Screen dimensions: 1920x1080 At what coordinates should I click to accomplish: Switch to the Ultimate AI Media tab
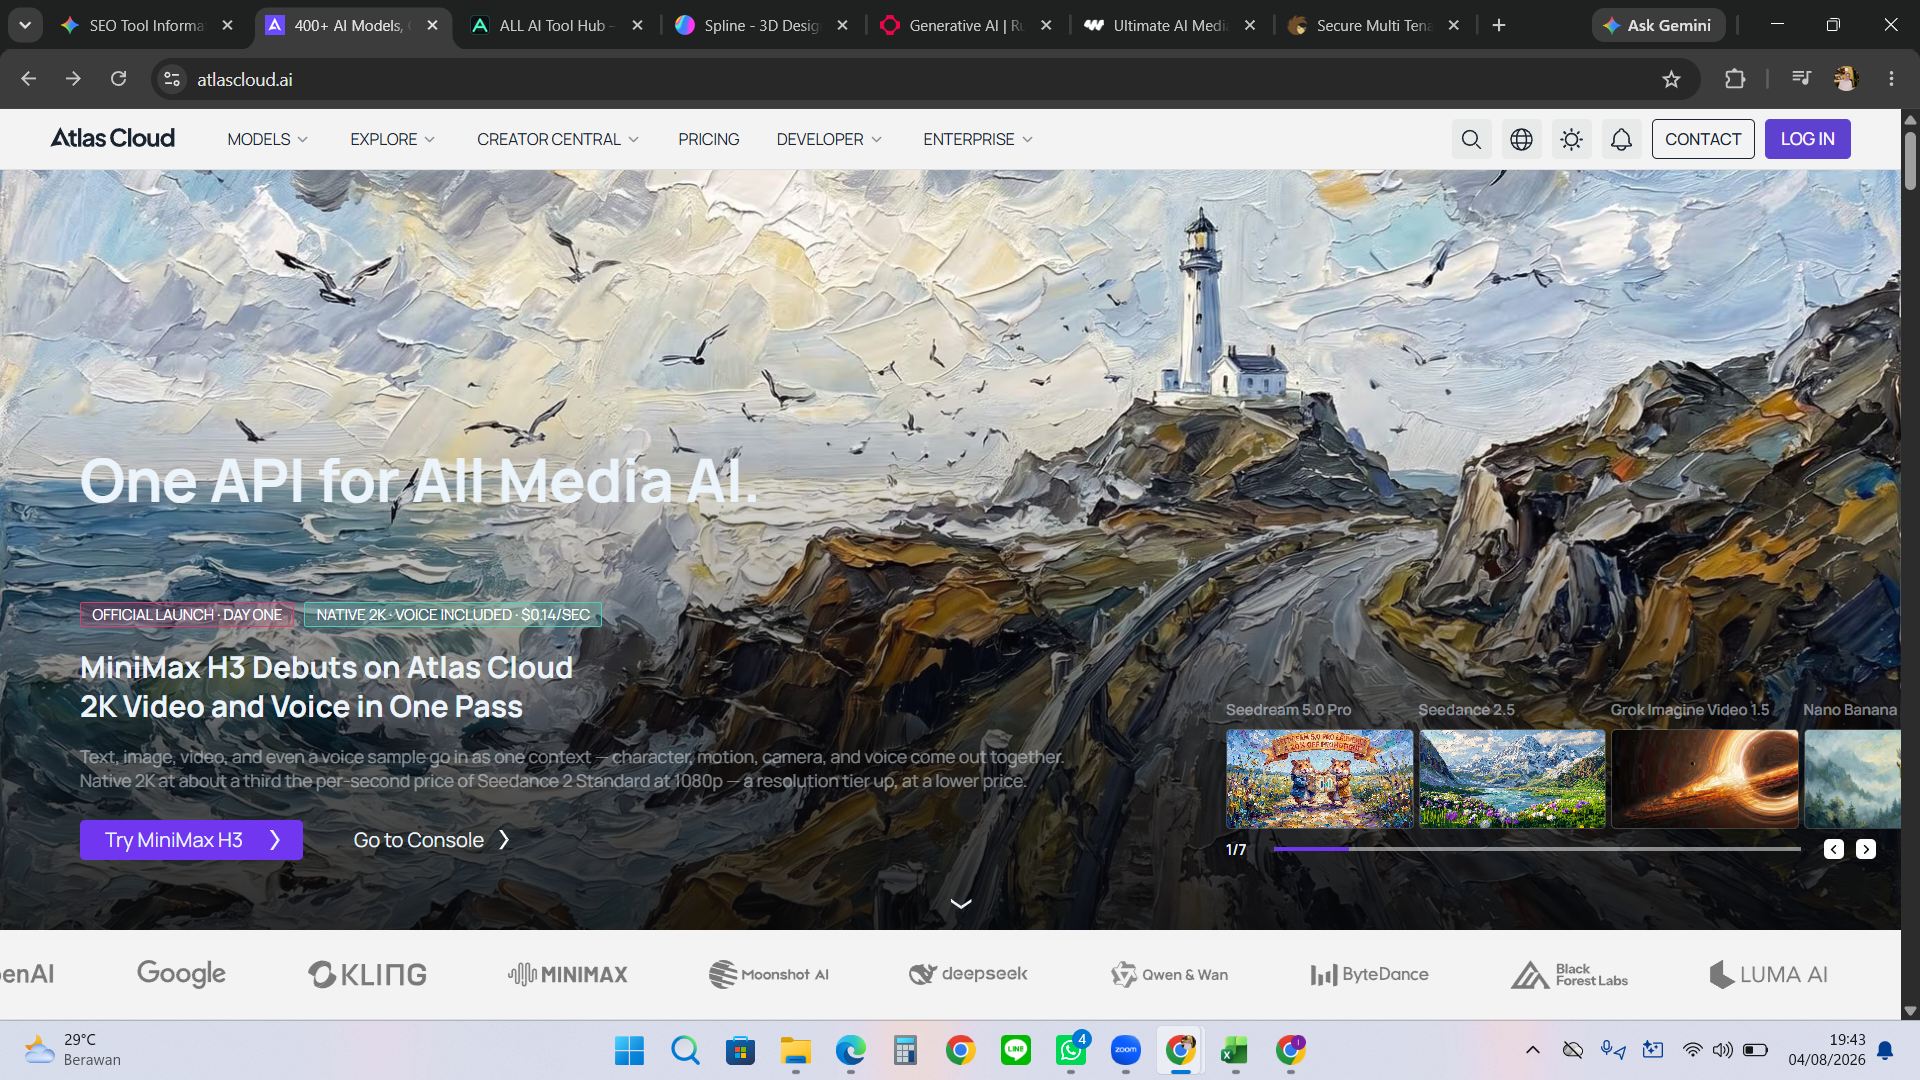1170,25
